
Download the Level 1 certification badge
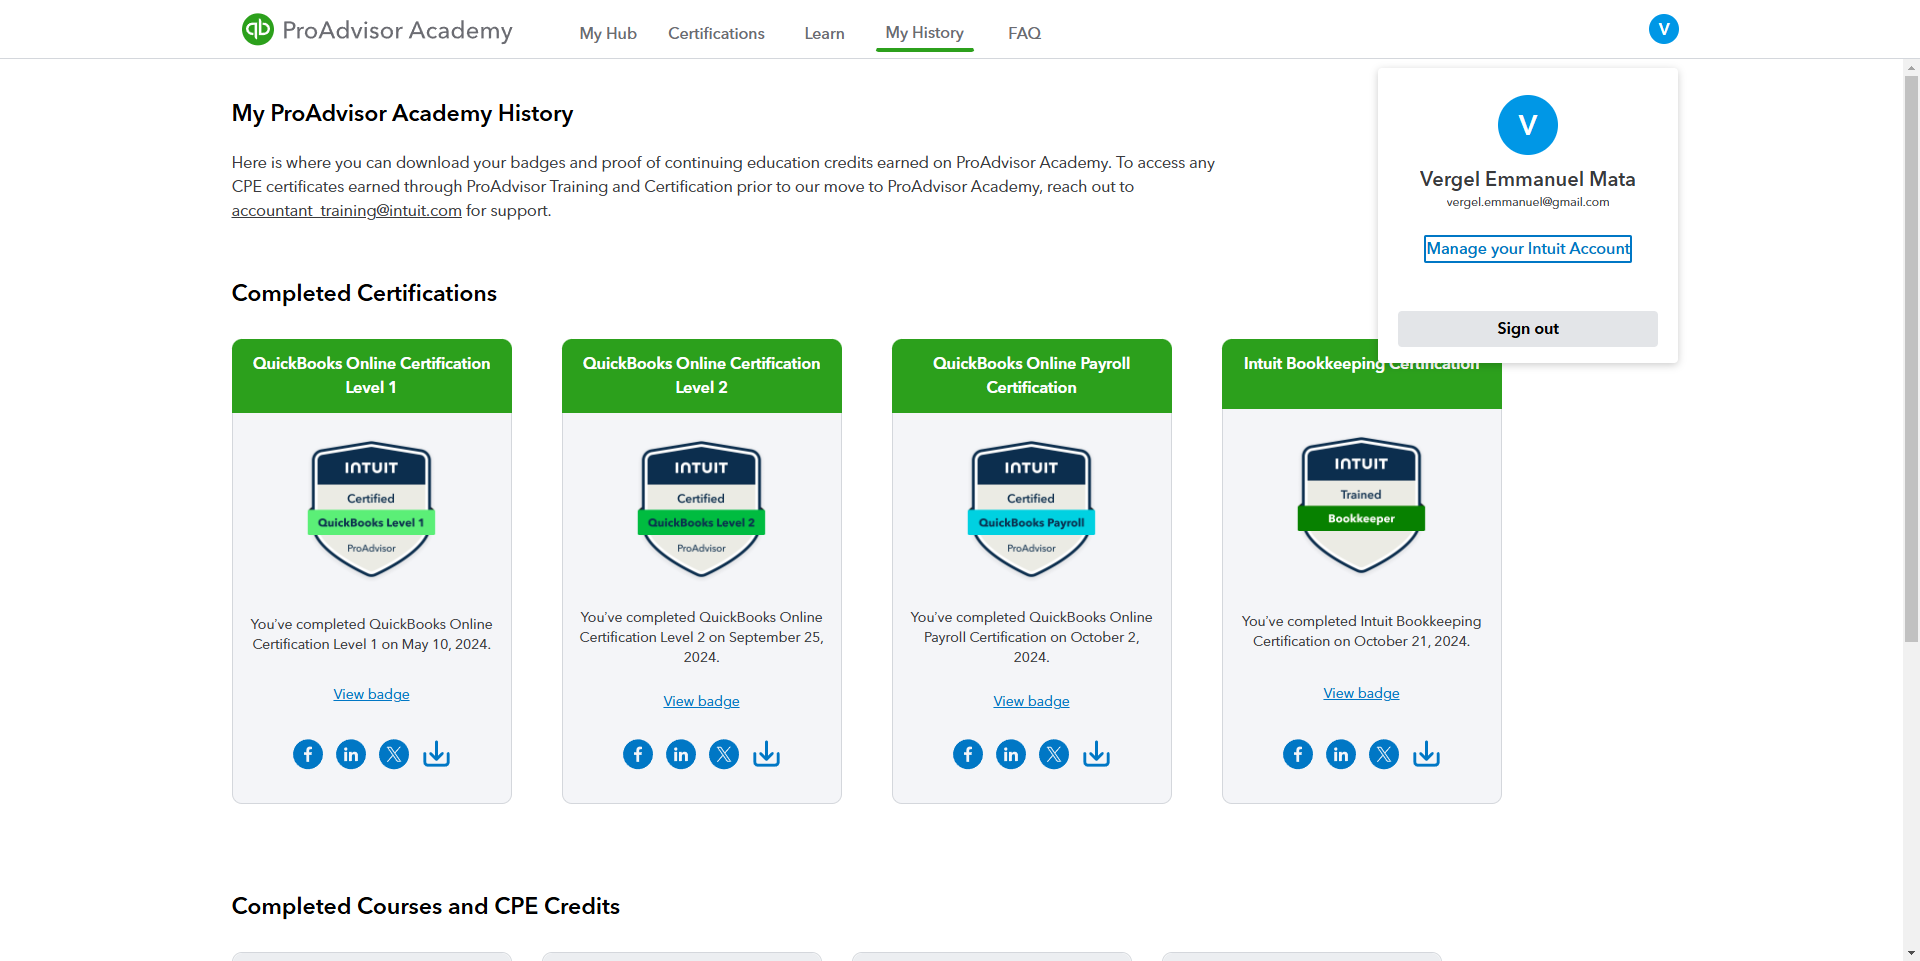[437, 754]
